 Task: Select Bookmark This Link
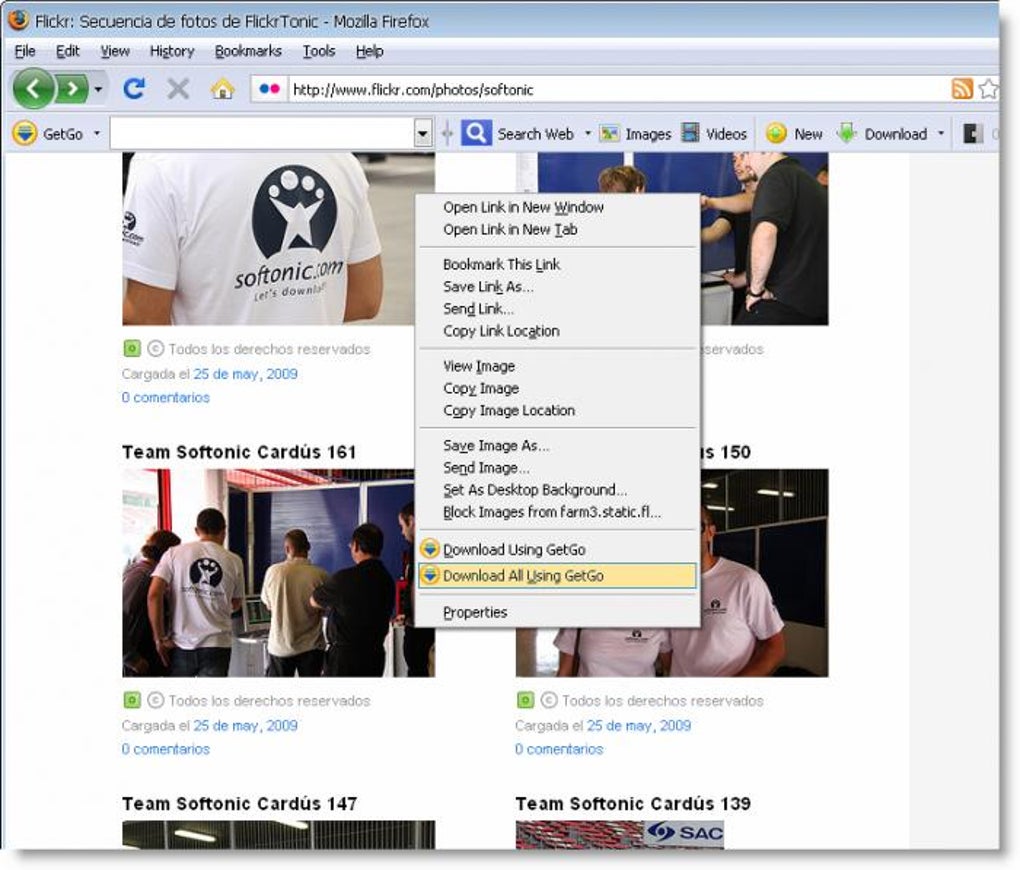(557, 264)
